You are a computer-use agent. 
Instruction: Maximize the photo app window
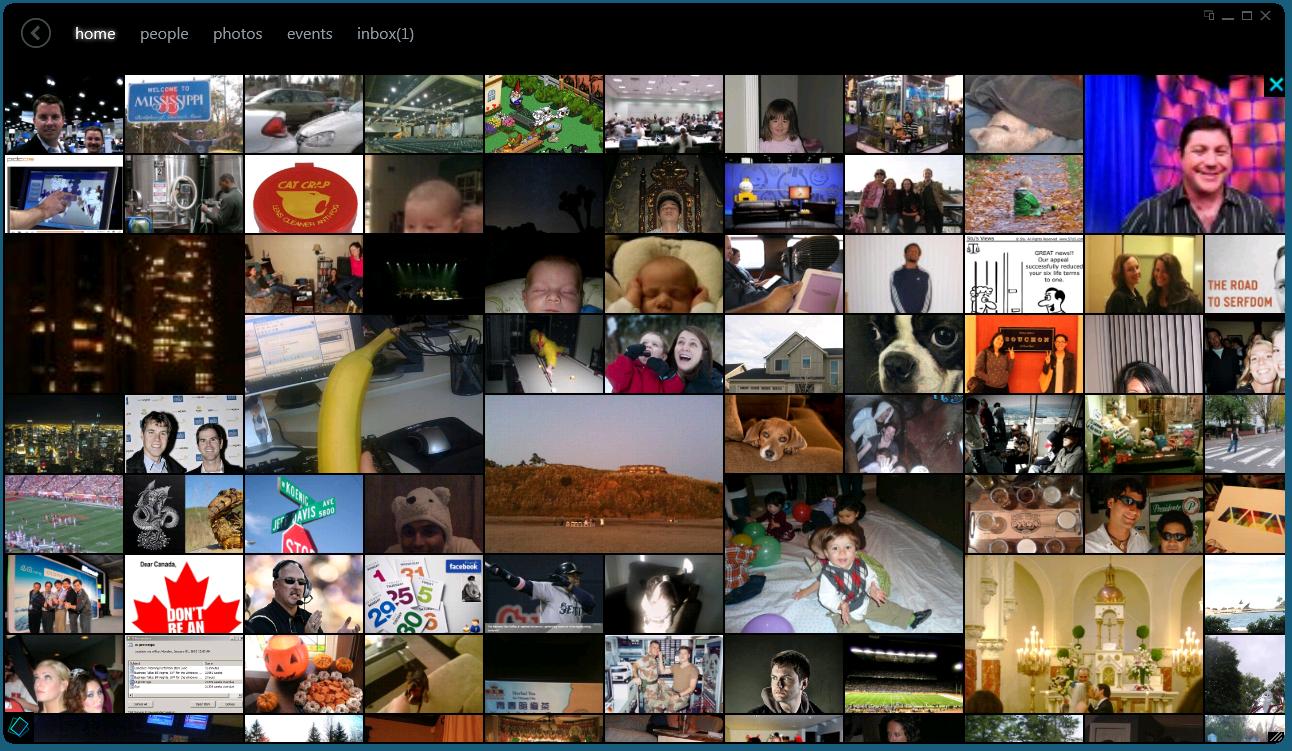coord(1247,16)
